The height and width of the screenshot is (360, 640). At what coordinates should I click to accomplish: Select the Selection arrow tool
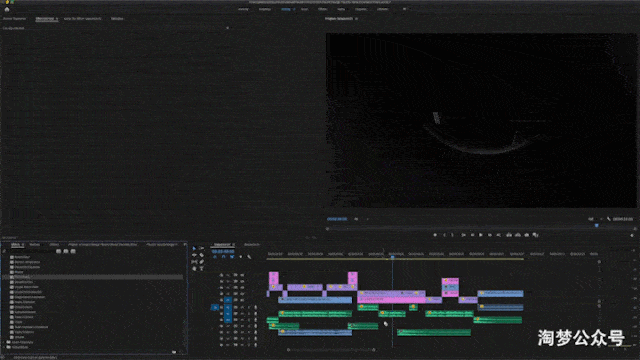[x=194, y=248]
